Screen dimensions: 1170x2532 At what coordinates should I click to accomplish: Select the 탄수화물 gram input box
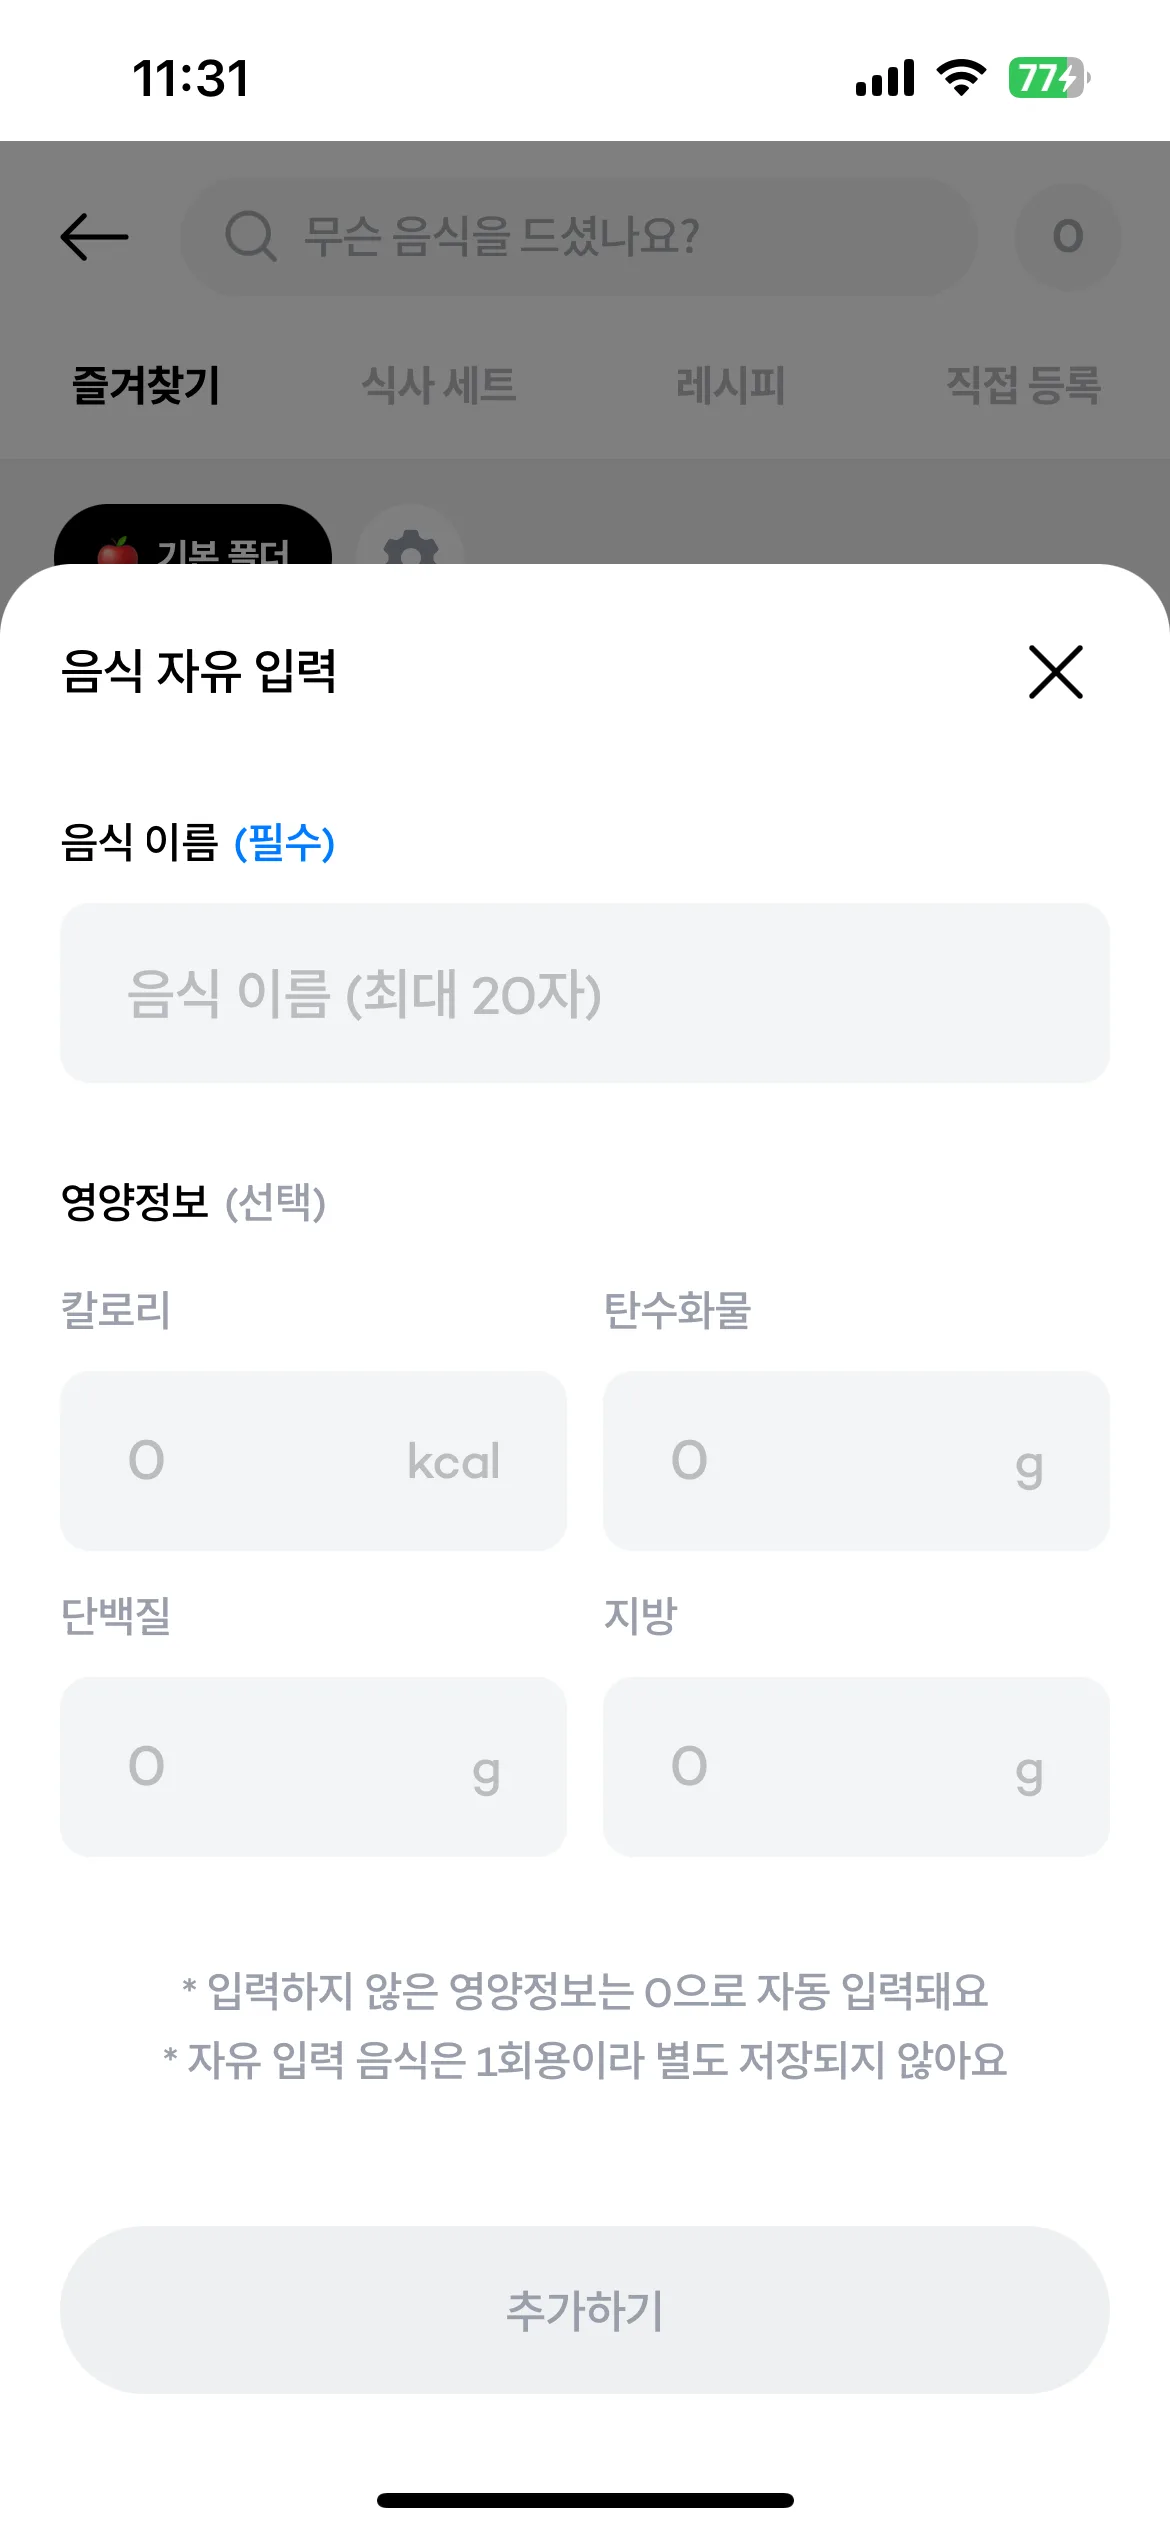coord(856,1461)
